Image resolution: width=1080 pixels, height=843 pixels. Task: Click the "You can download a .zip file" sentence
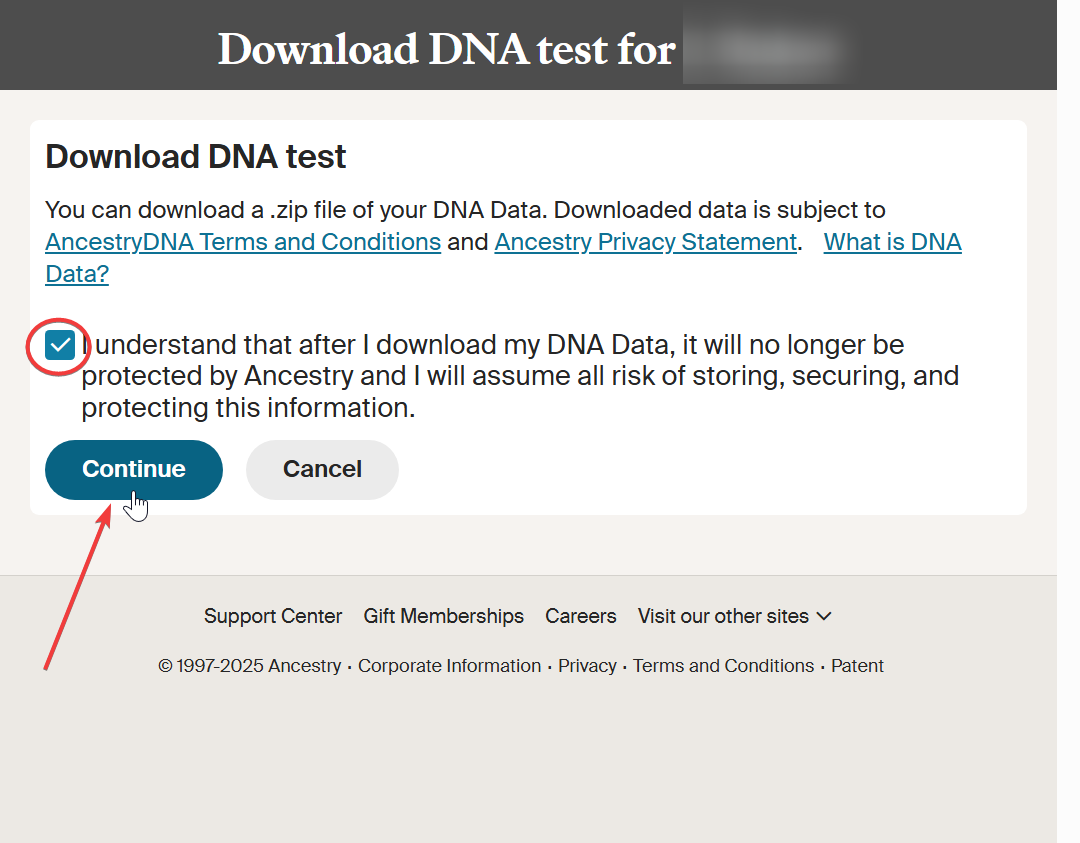coord(465,210)
